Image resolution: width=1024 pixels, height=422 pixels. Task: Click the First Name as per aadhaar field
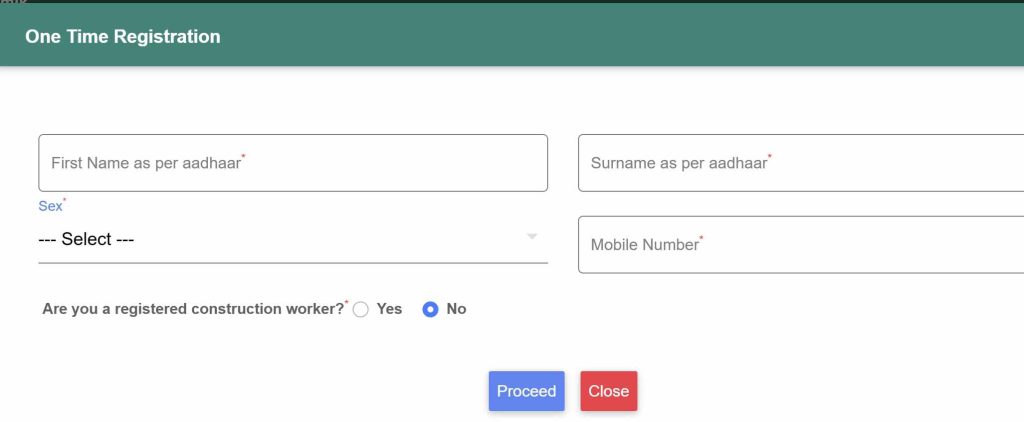[292, 163]
